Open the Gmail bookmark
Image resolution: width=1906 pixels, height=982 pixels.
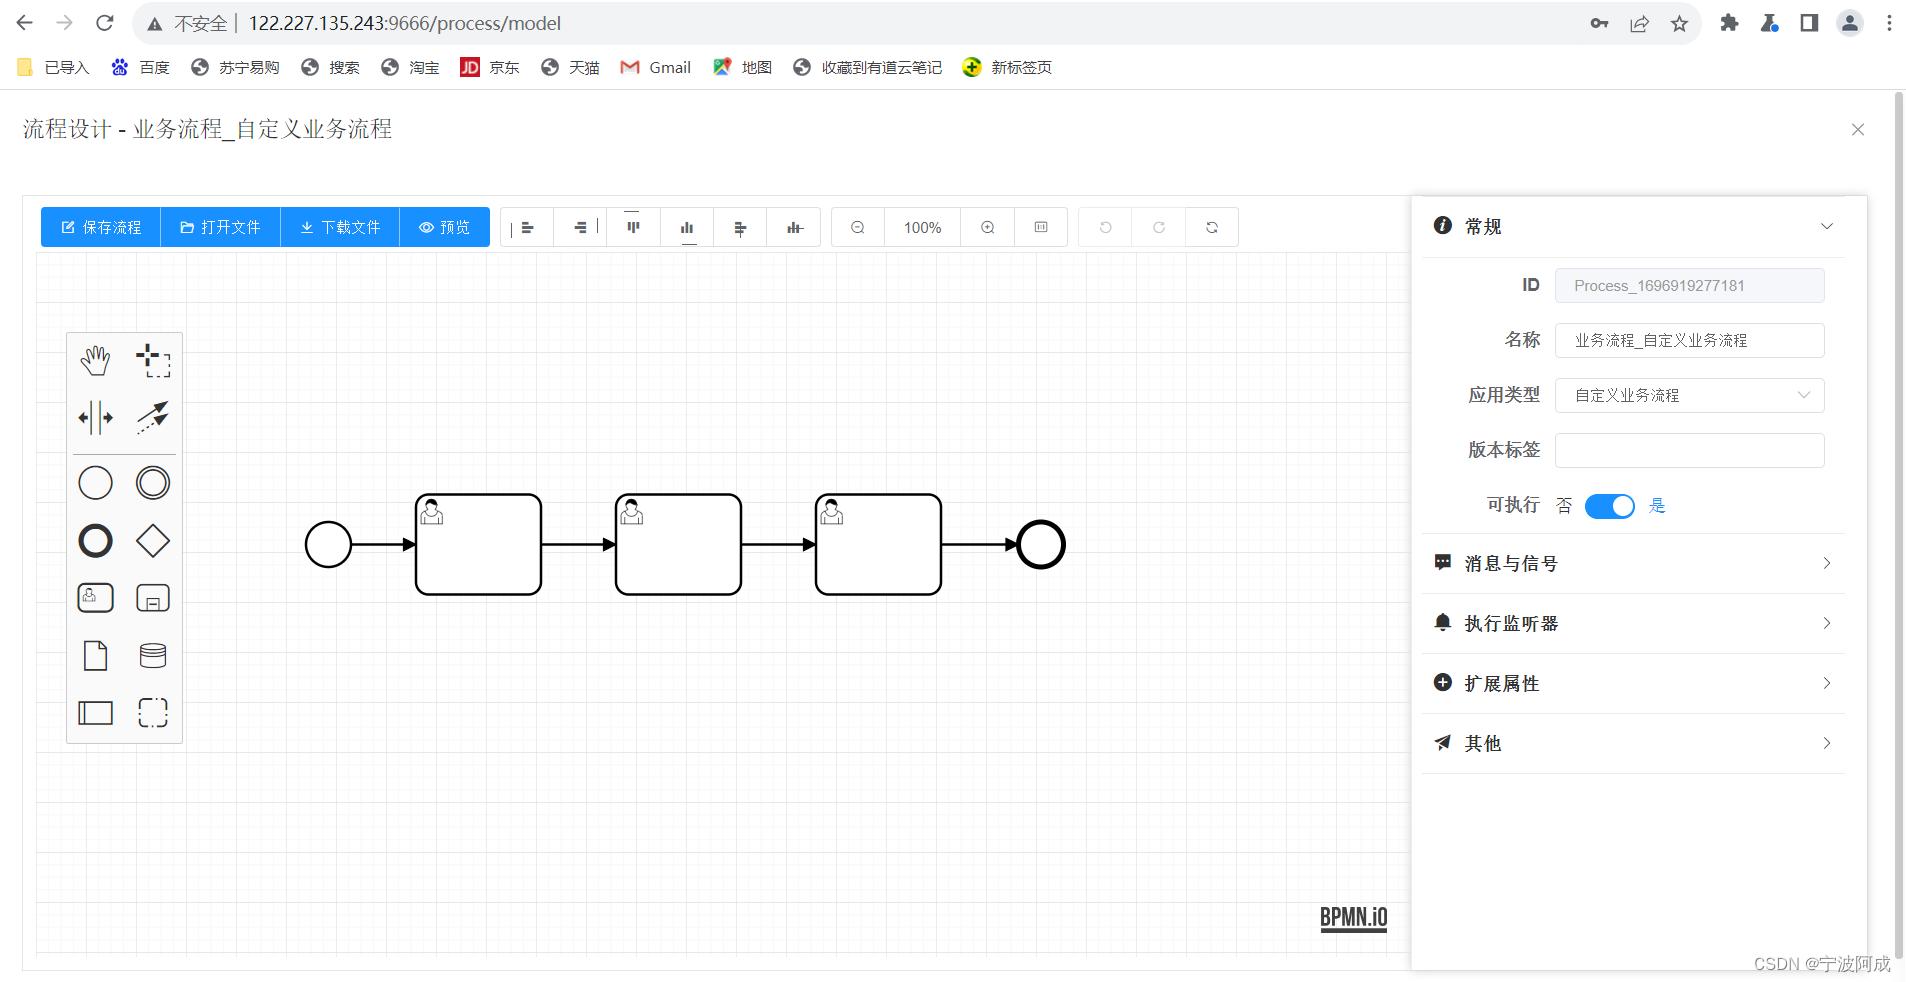coord(656,67)
